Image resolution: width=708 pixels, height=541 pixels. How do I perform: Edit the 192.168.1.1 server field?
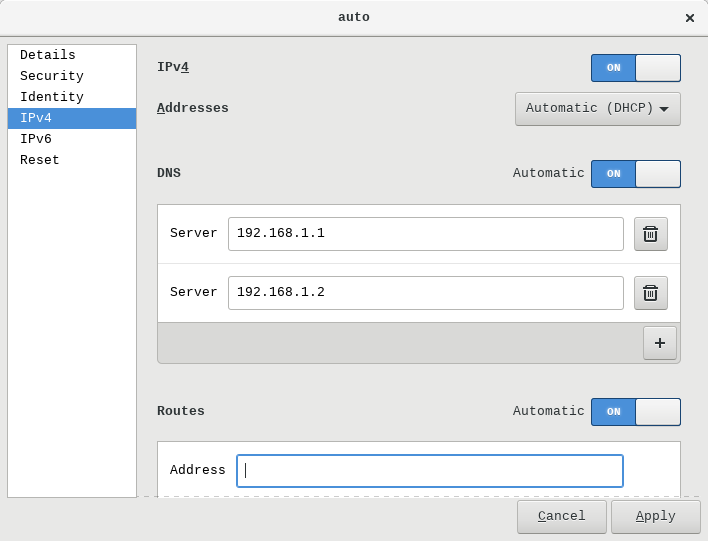pos(426,234)
